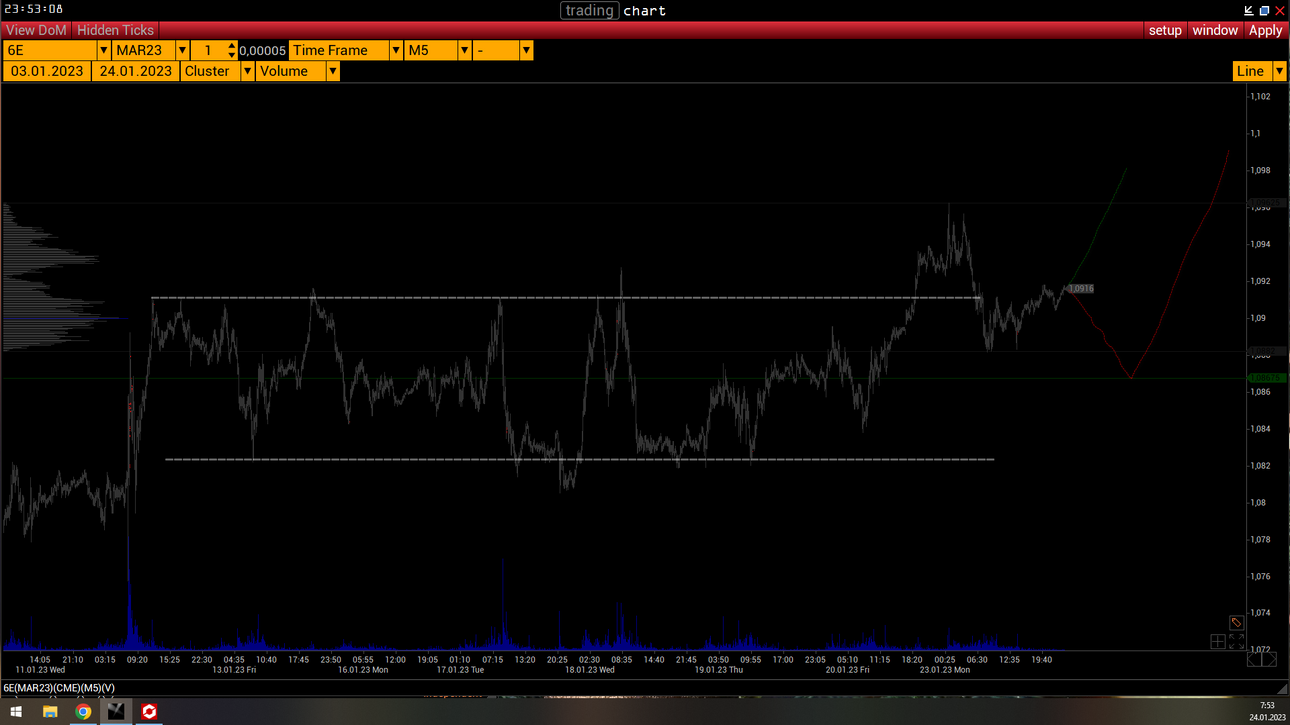This screenshot has width=1290, height=725.
Task: Open the View DoM tab
Action: pos(36,30)
